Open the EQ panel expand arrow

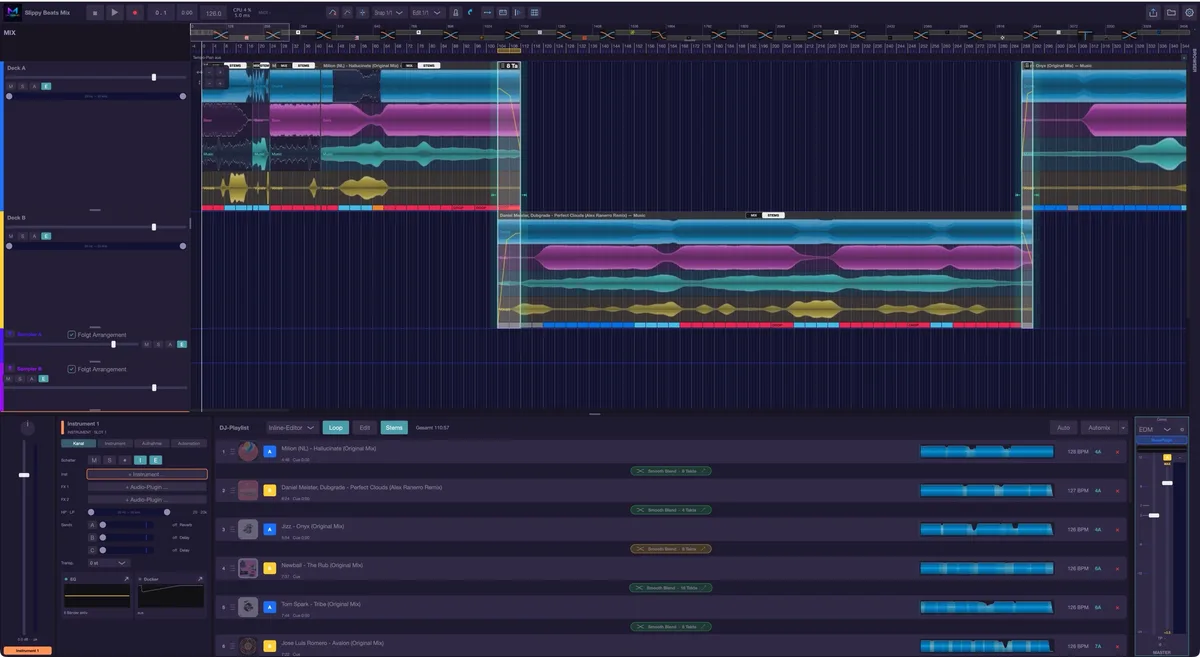[126, 579]
